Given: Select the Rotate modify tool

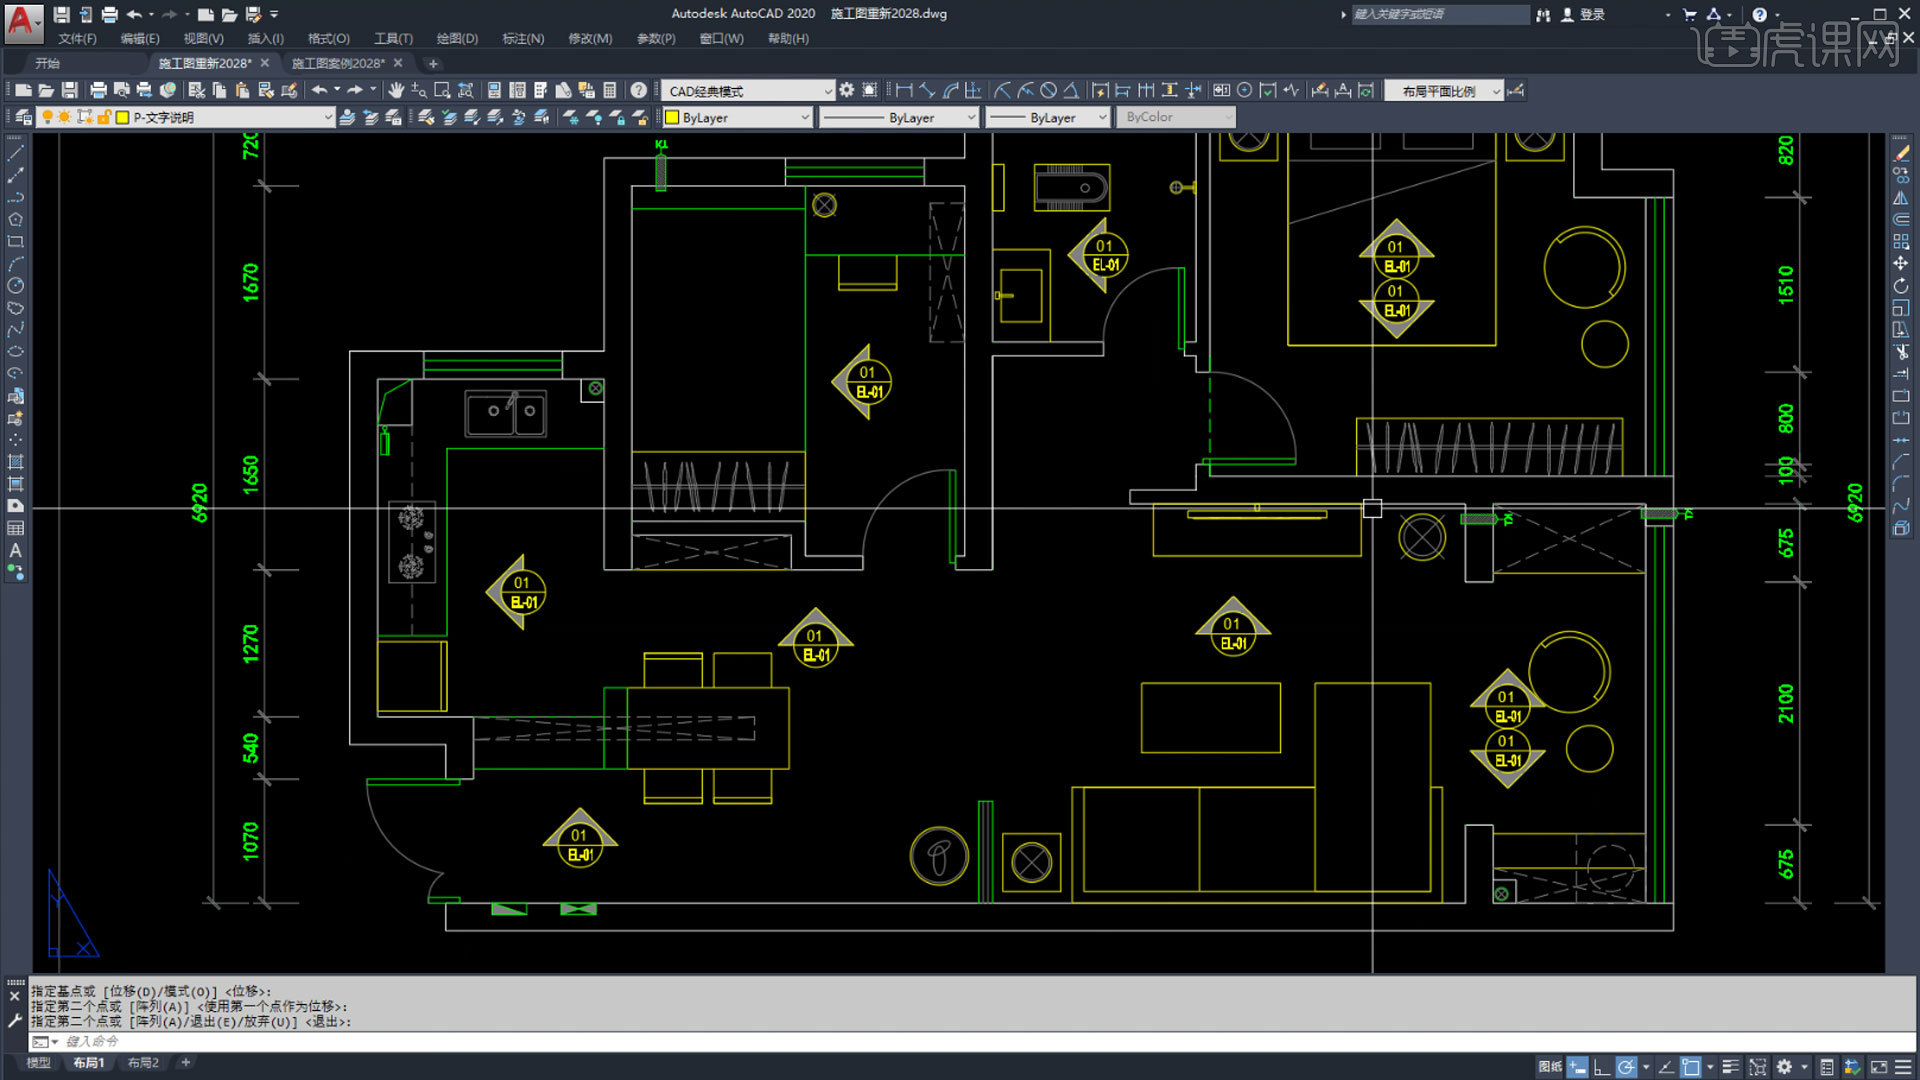Looking at the screenshot, I should click(1901, 286).
